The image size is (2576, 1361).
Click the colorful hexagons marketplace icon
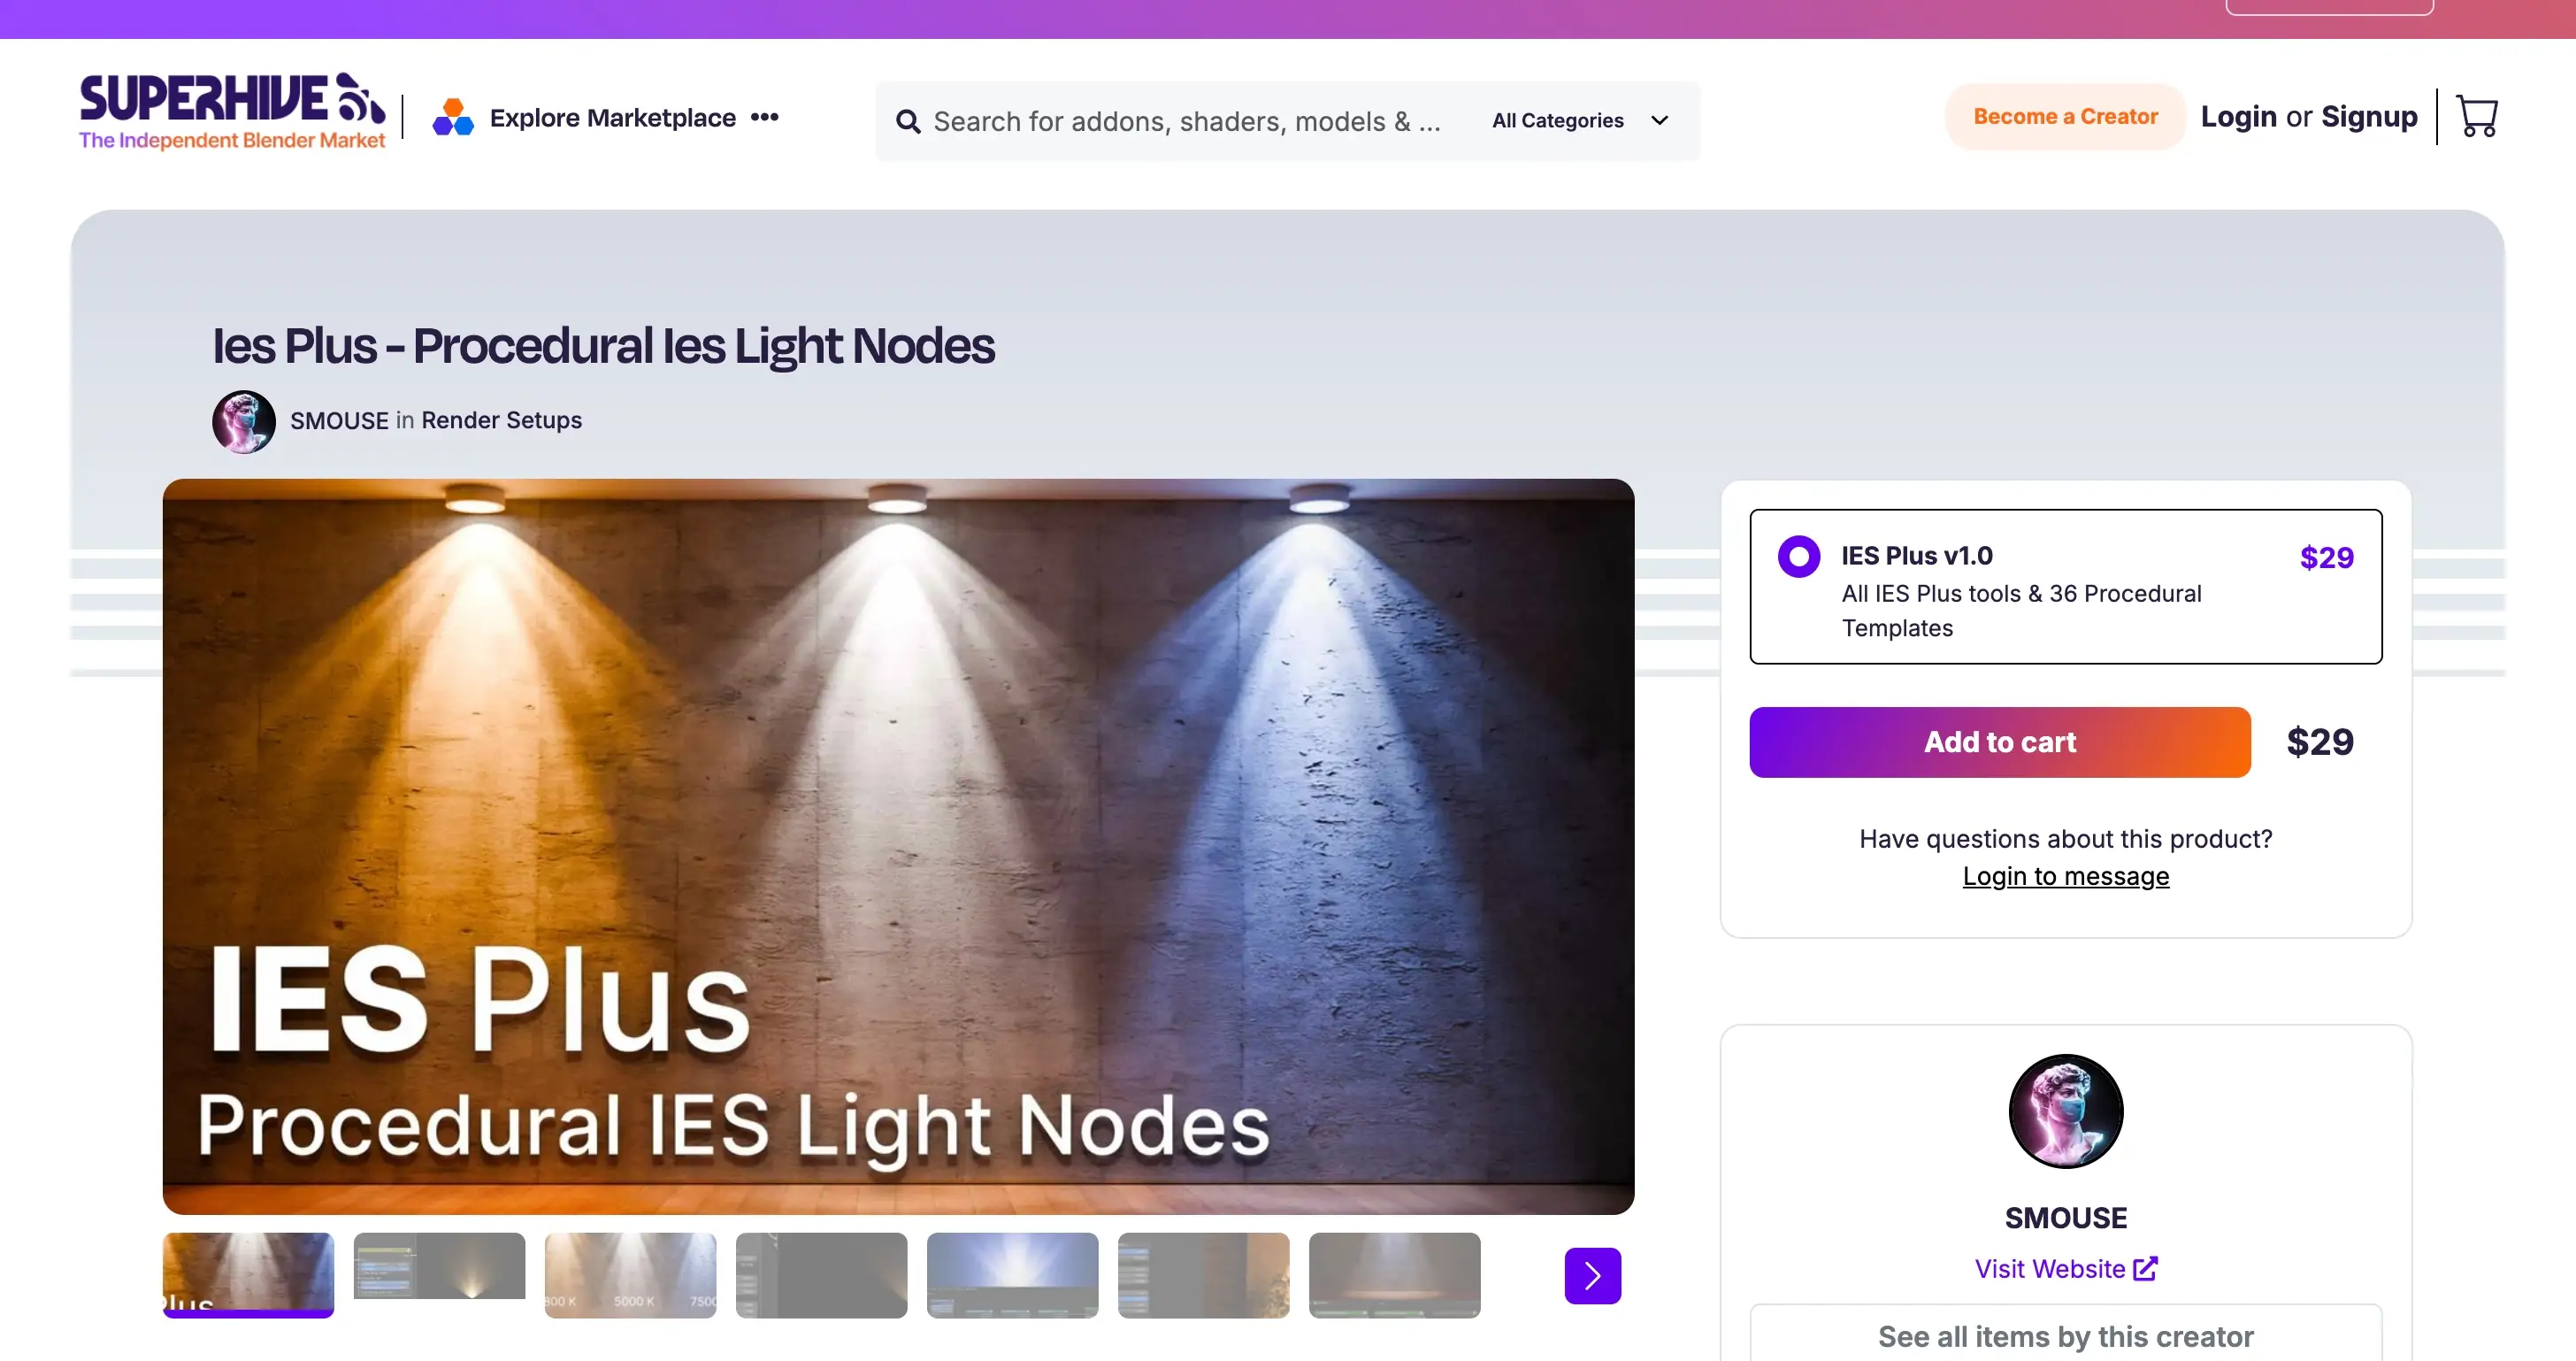453,118
